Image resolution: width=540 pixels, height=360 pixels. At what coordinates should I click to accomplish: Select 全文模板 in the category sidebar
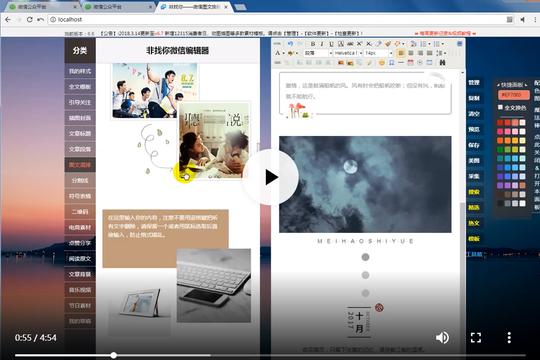pyautogui.click(x=80, y=87)
